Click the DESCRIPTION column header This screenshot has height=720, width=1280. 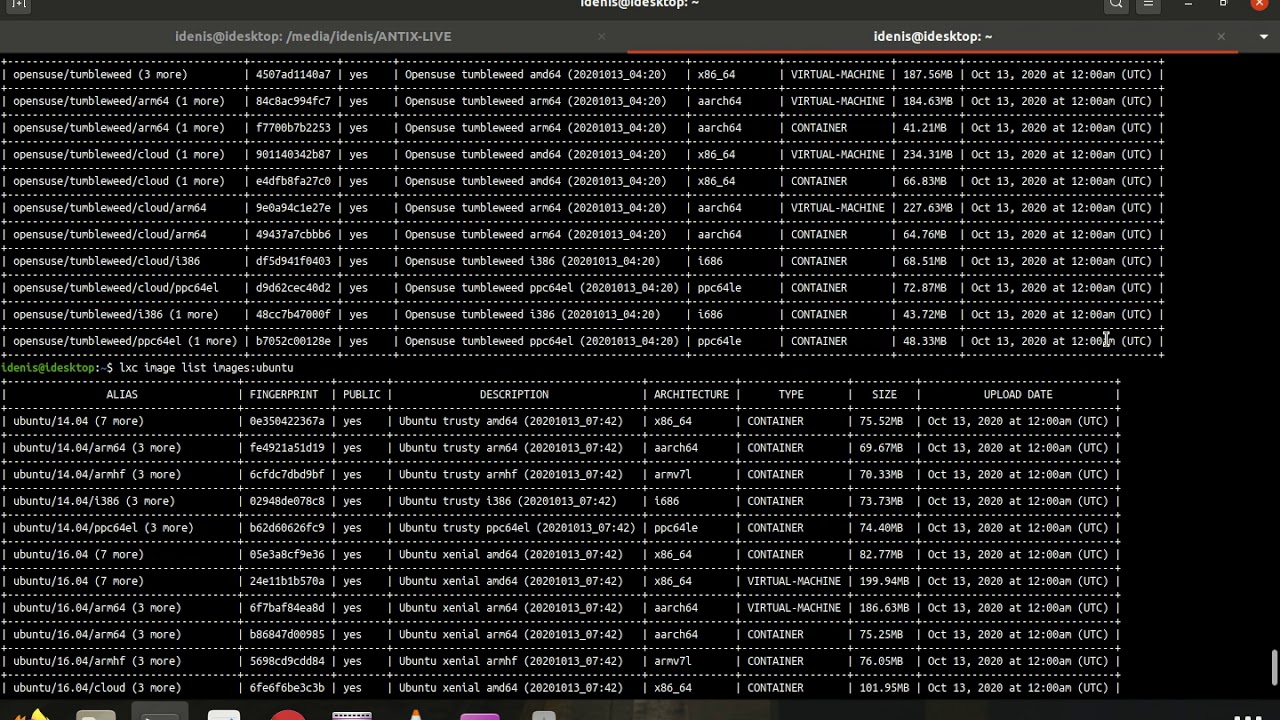[x=514, y=395]
